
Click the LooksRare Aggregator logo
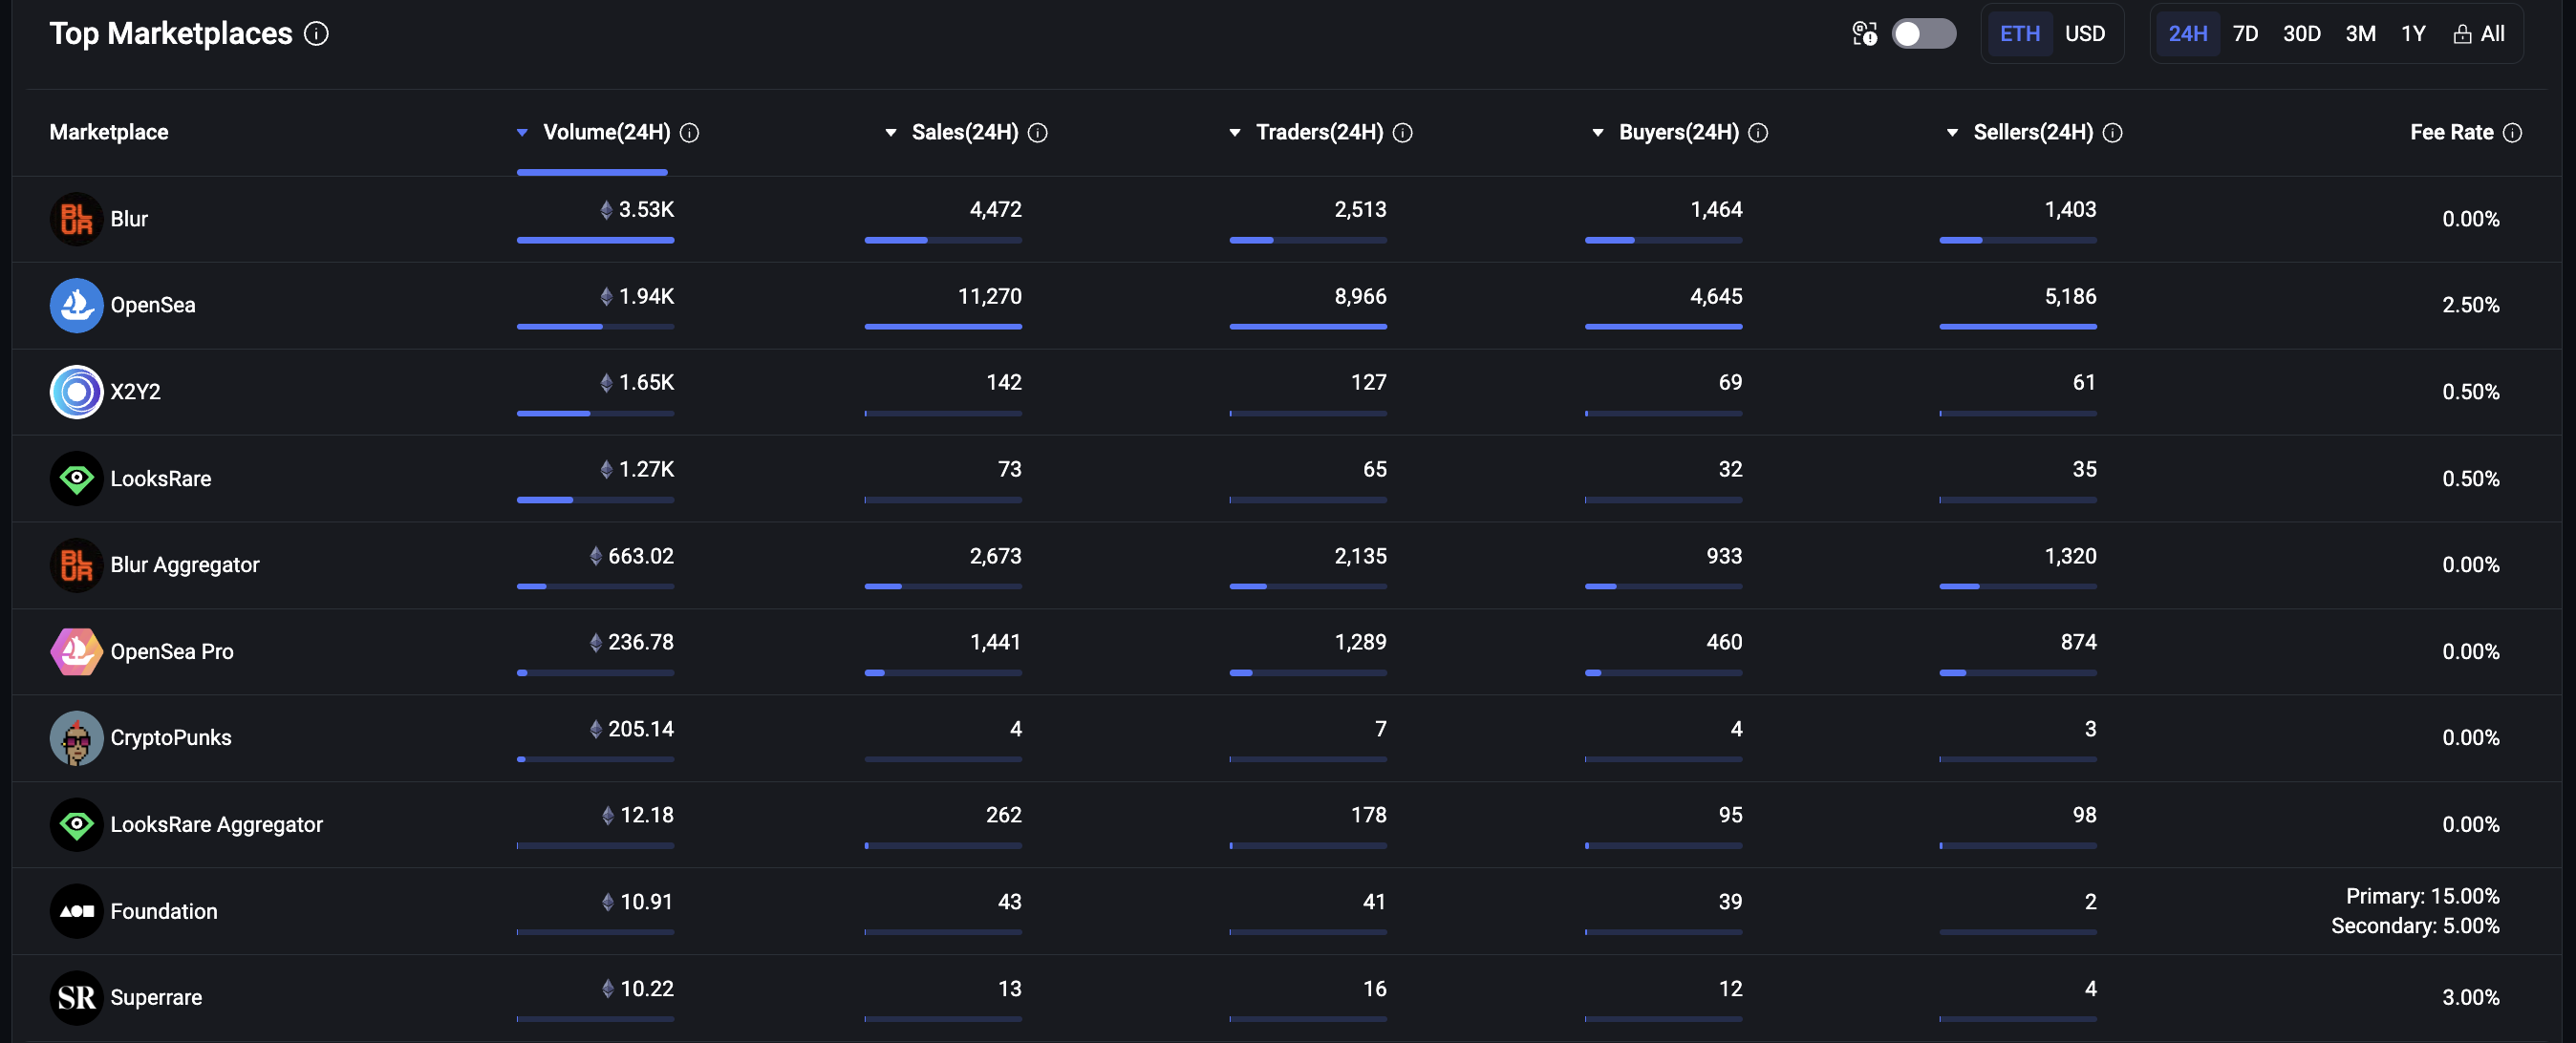pos(76,824)
